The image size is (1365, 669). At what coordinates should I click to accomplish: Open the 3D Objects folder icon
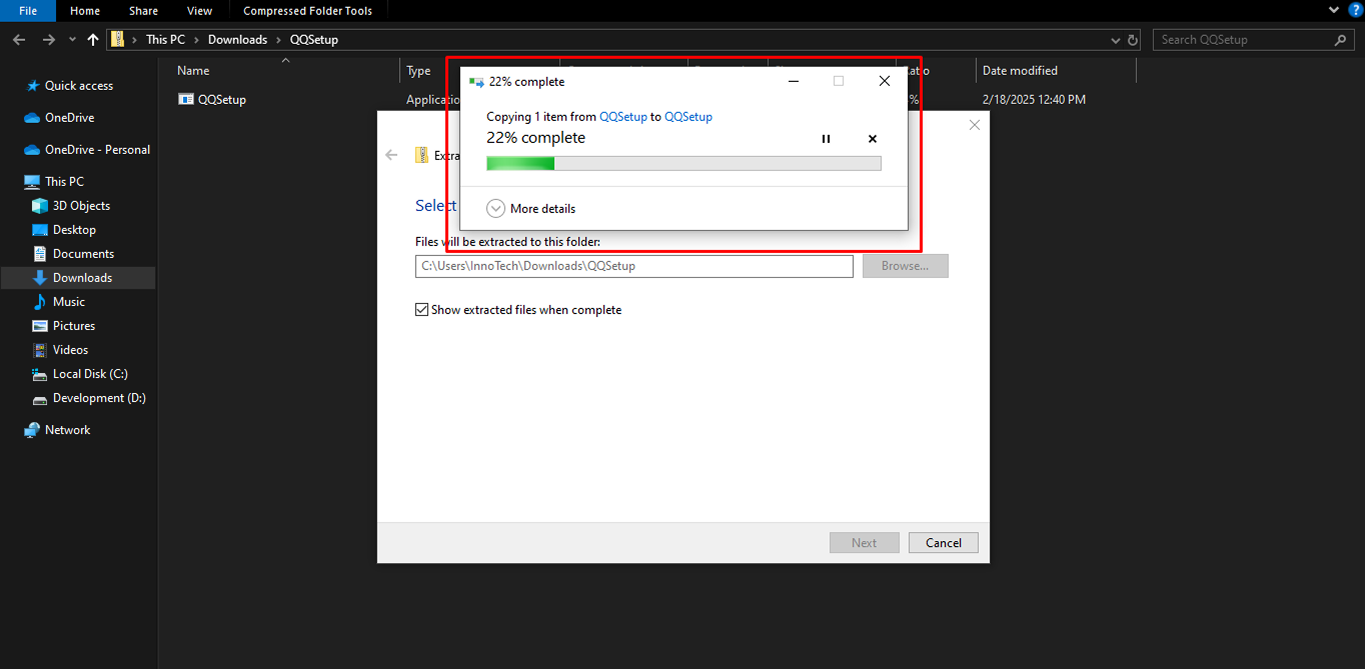[40, 206]
